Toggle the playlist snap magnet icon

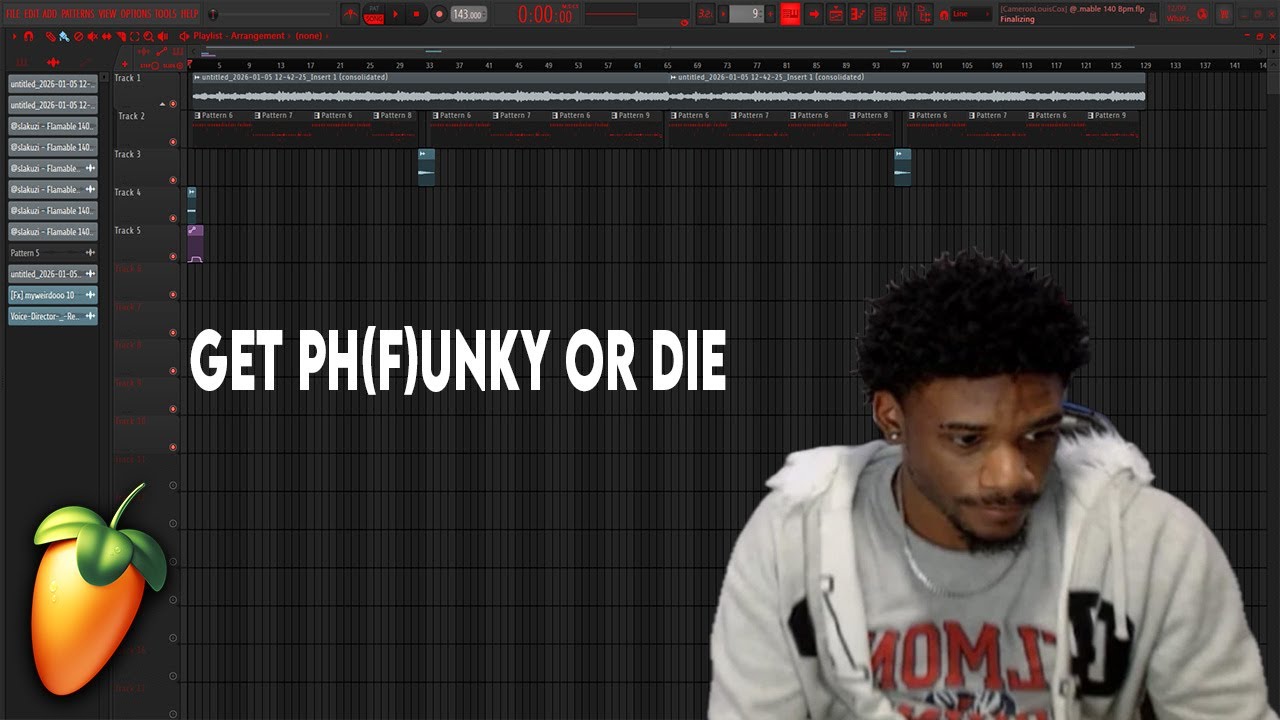pyautogui.click(x=28, y=36)
